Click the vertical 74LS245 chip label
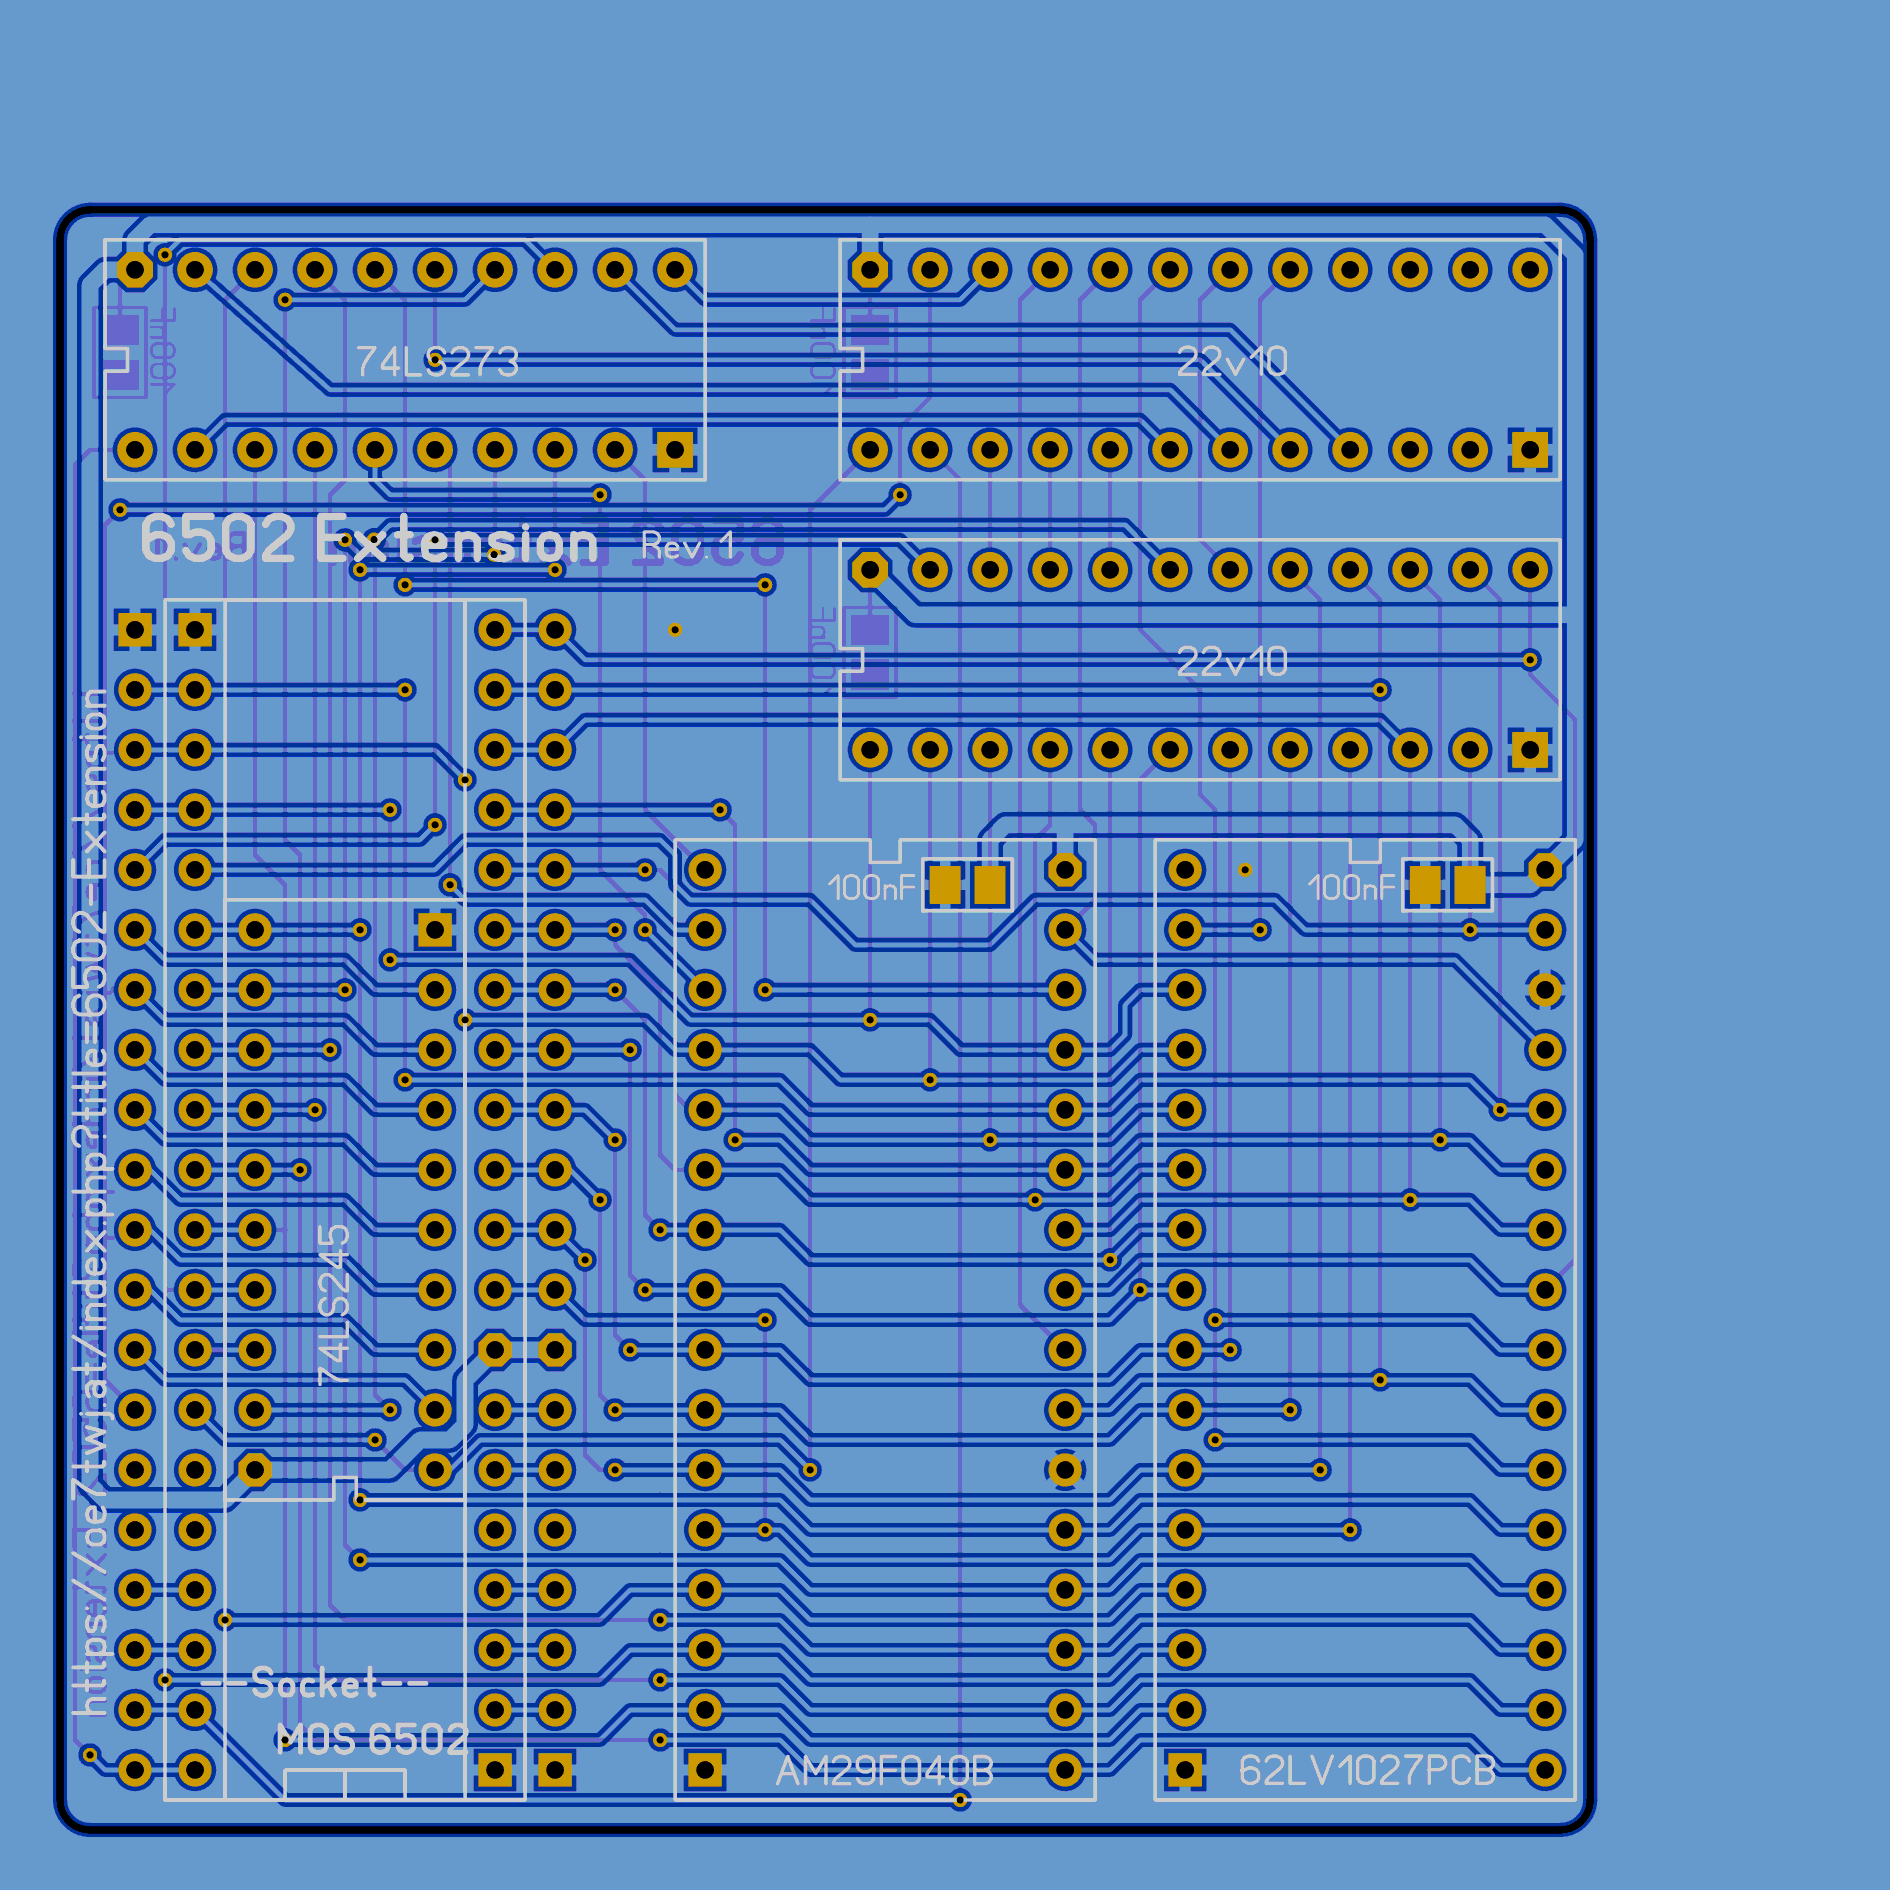This screenshot has height=1890, width=1890. point(334,1304)
